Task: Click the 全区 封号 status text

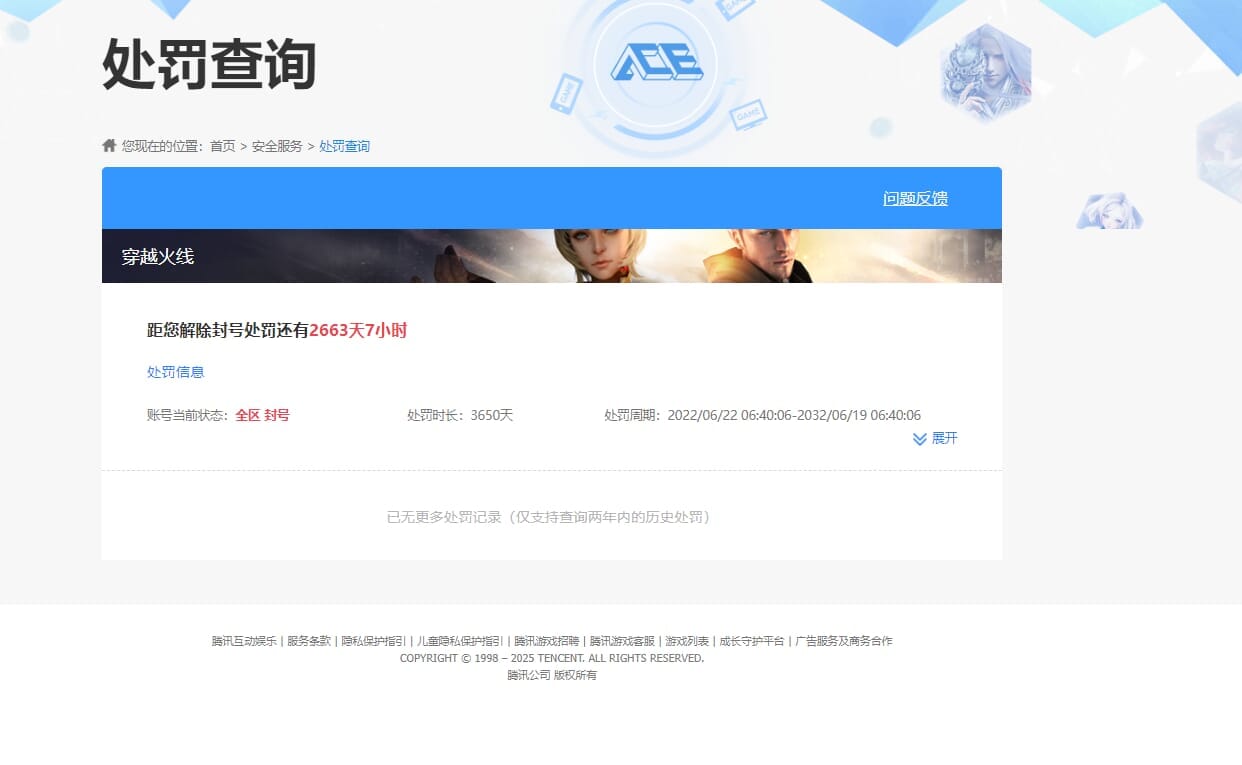Action: (x=262, y=415)
